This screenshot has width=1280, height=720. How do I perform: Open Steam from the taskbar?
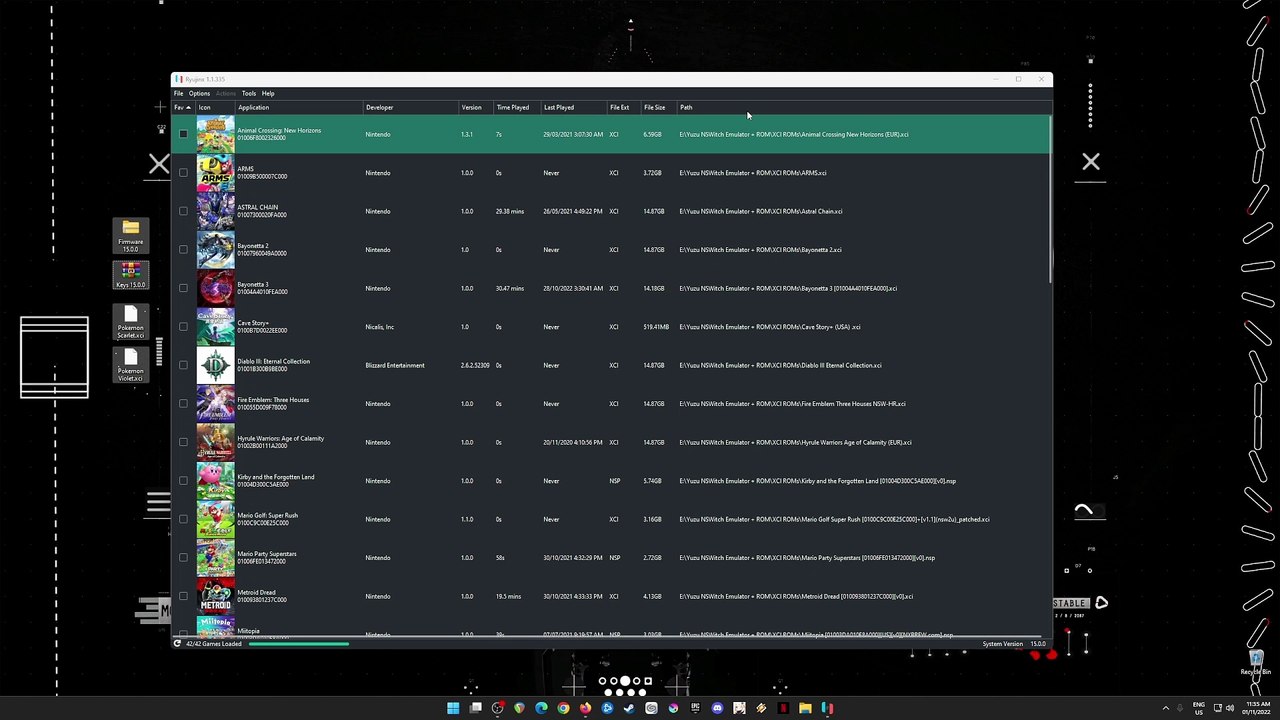pyautogui.click(x=629, y=708)
